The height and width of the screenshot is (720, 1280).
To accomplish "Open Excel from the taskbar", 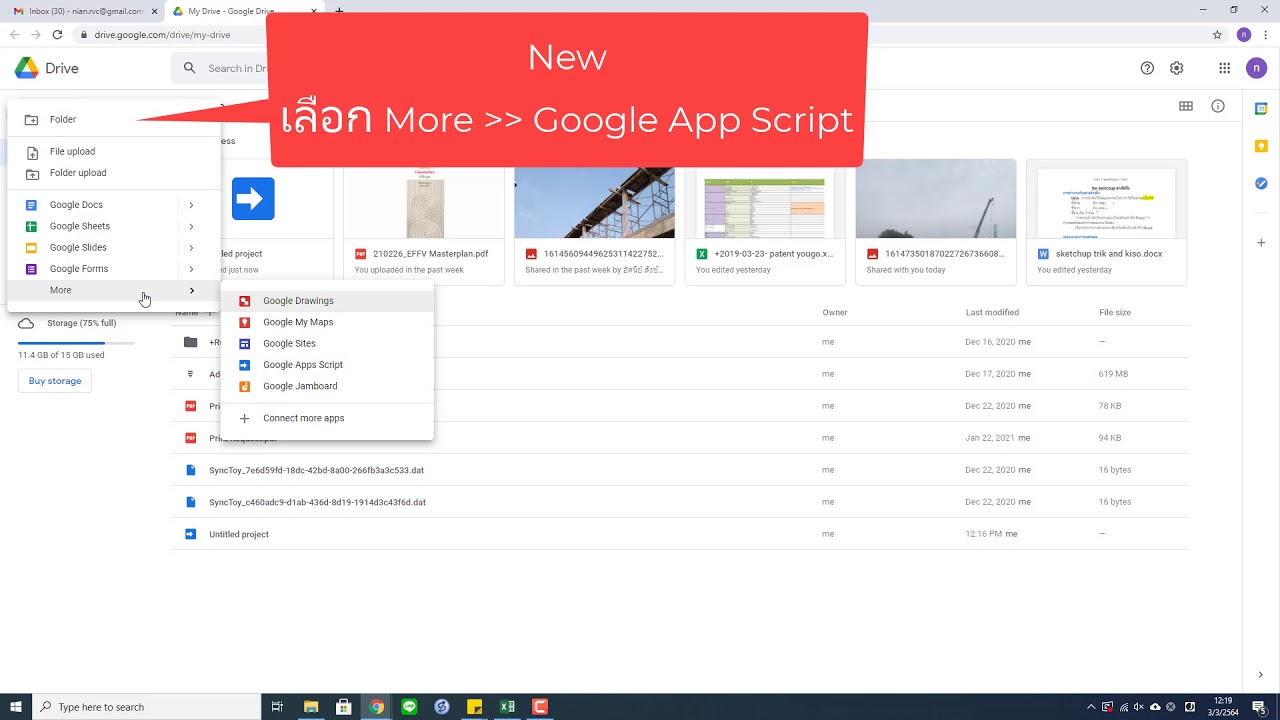I will [x=507, y=707].
